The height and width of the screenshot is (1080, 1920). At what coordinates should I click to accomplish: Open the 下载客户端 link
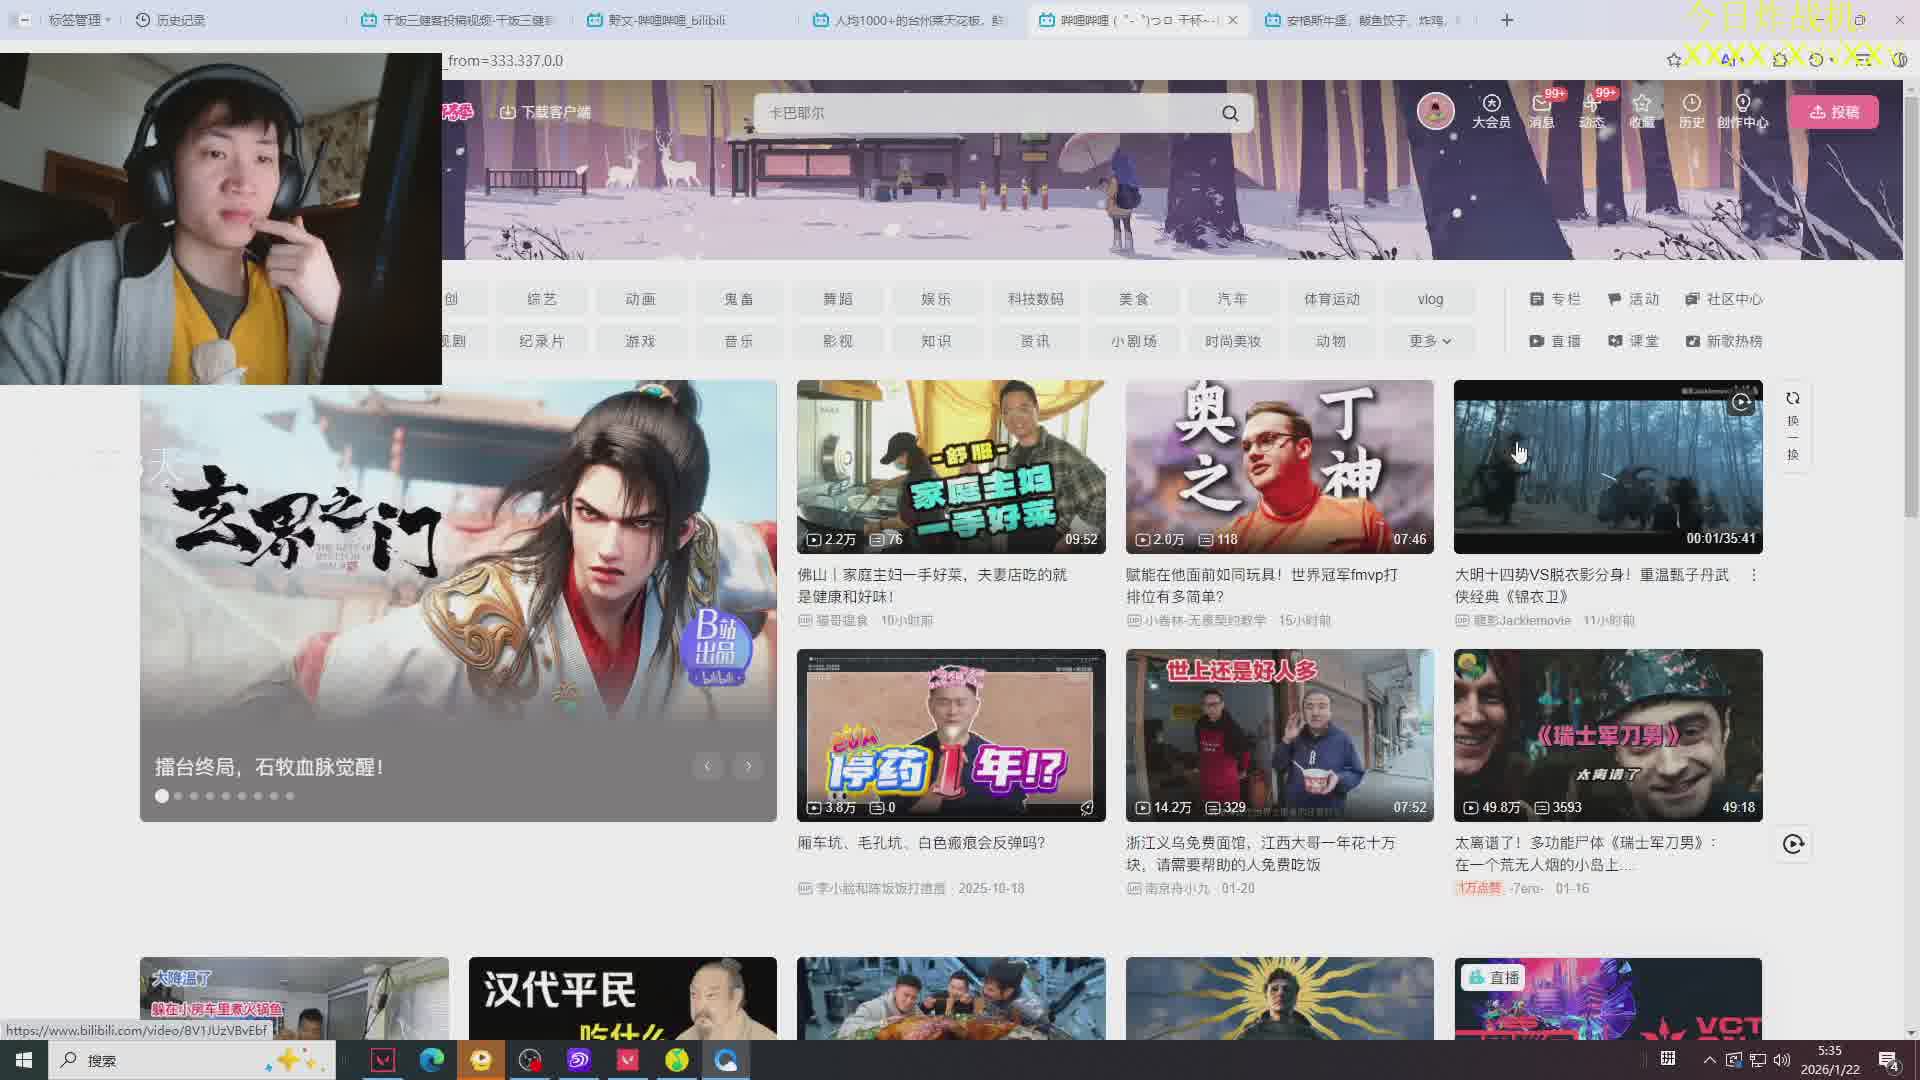tap(545, 112)
